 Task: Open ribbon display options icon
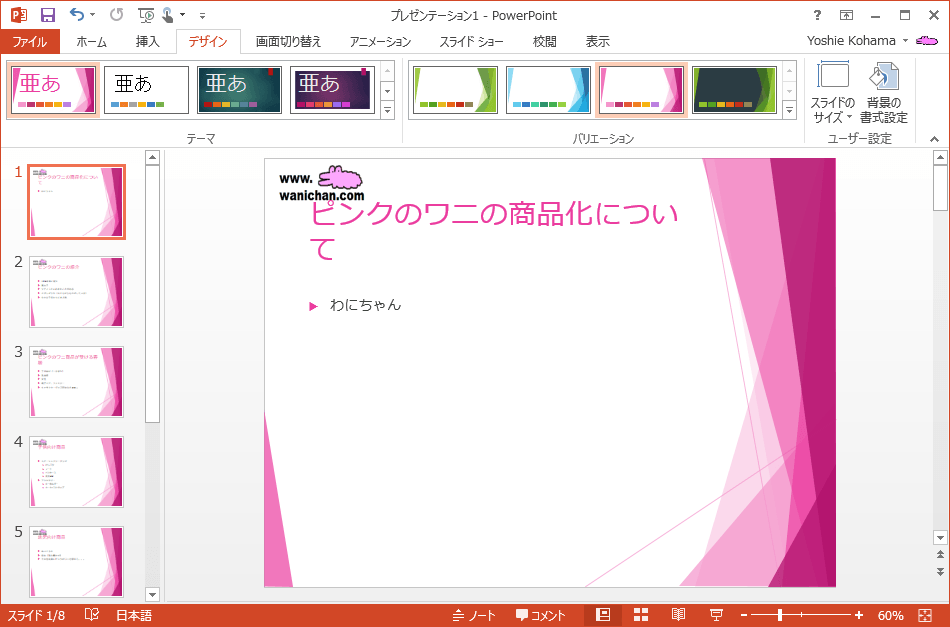click(846, 15)
